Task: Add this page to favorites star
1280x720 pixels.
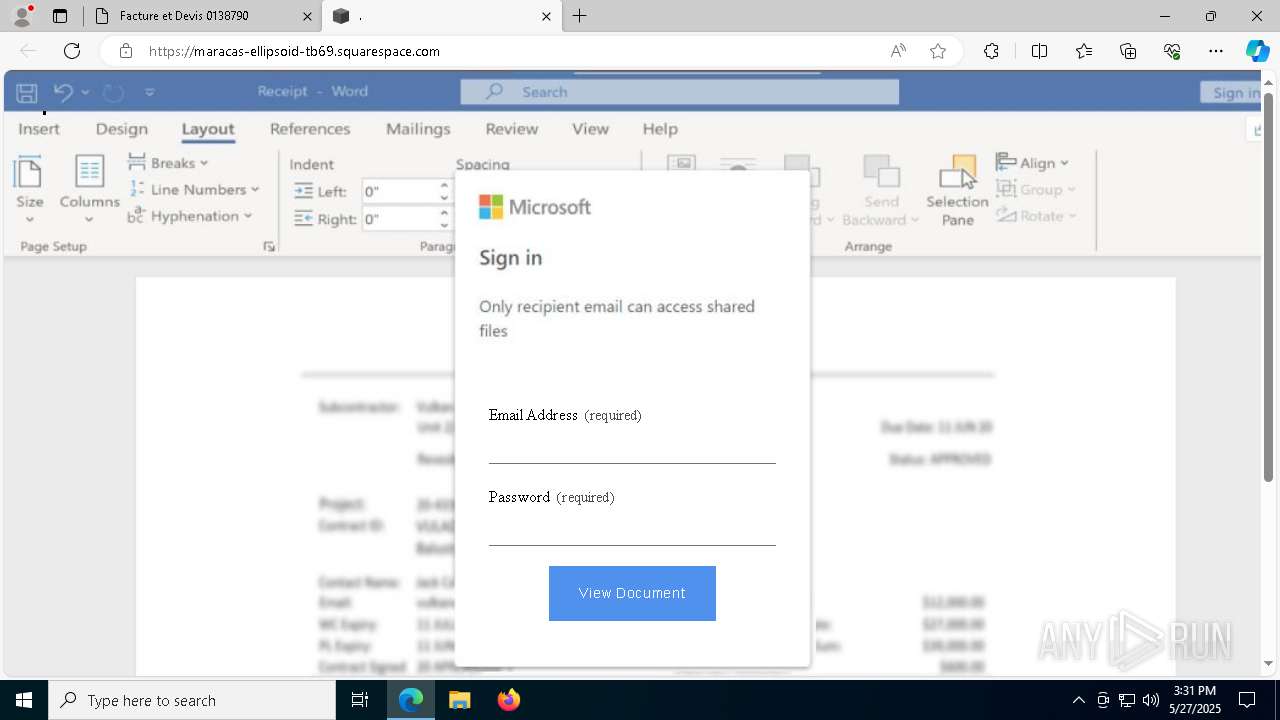Action: [x=938, y=51]
